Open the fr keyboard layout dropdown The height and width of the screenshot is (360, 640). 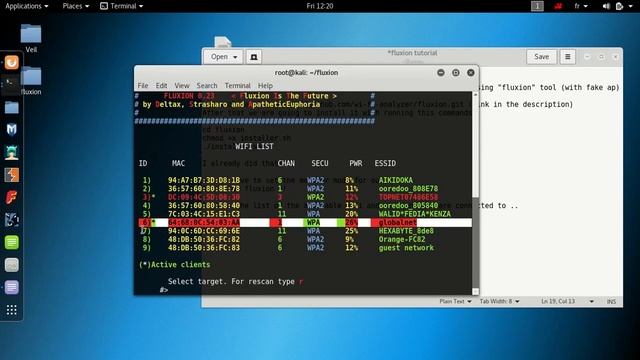[581, 6]
